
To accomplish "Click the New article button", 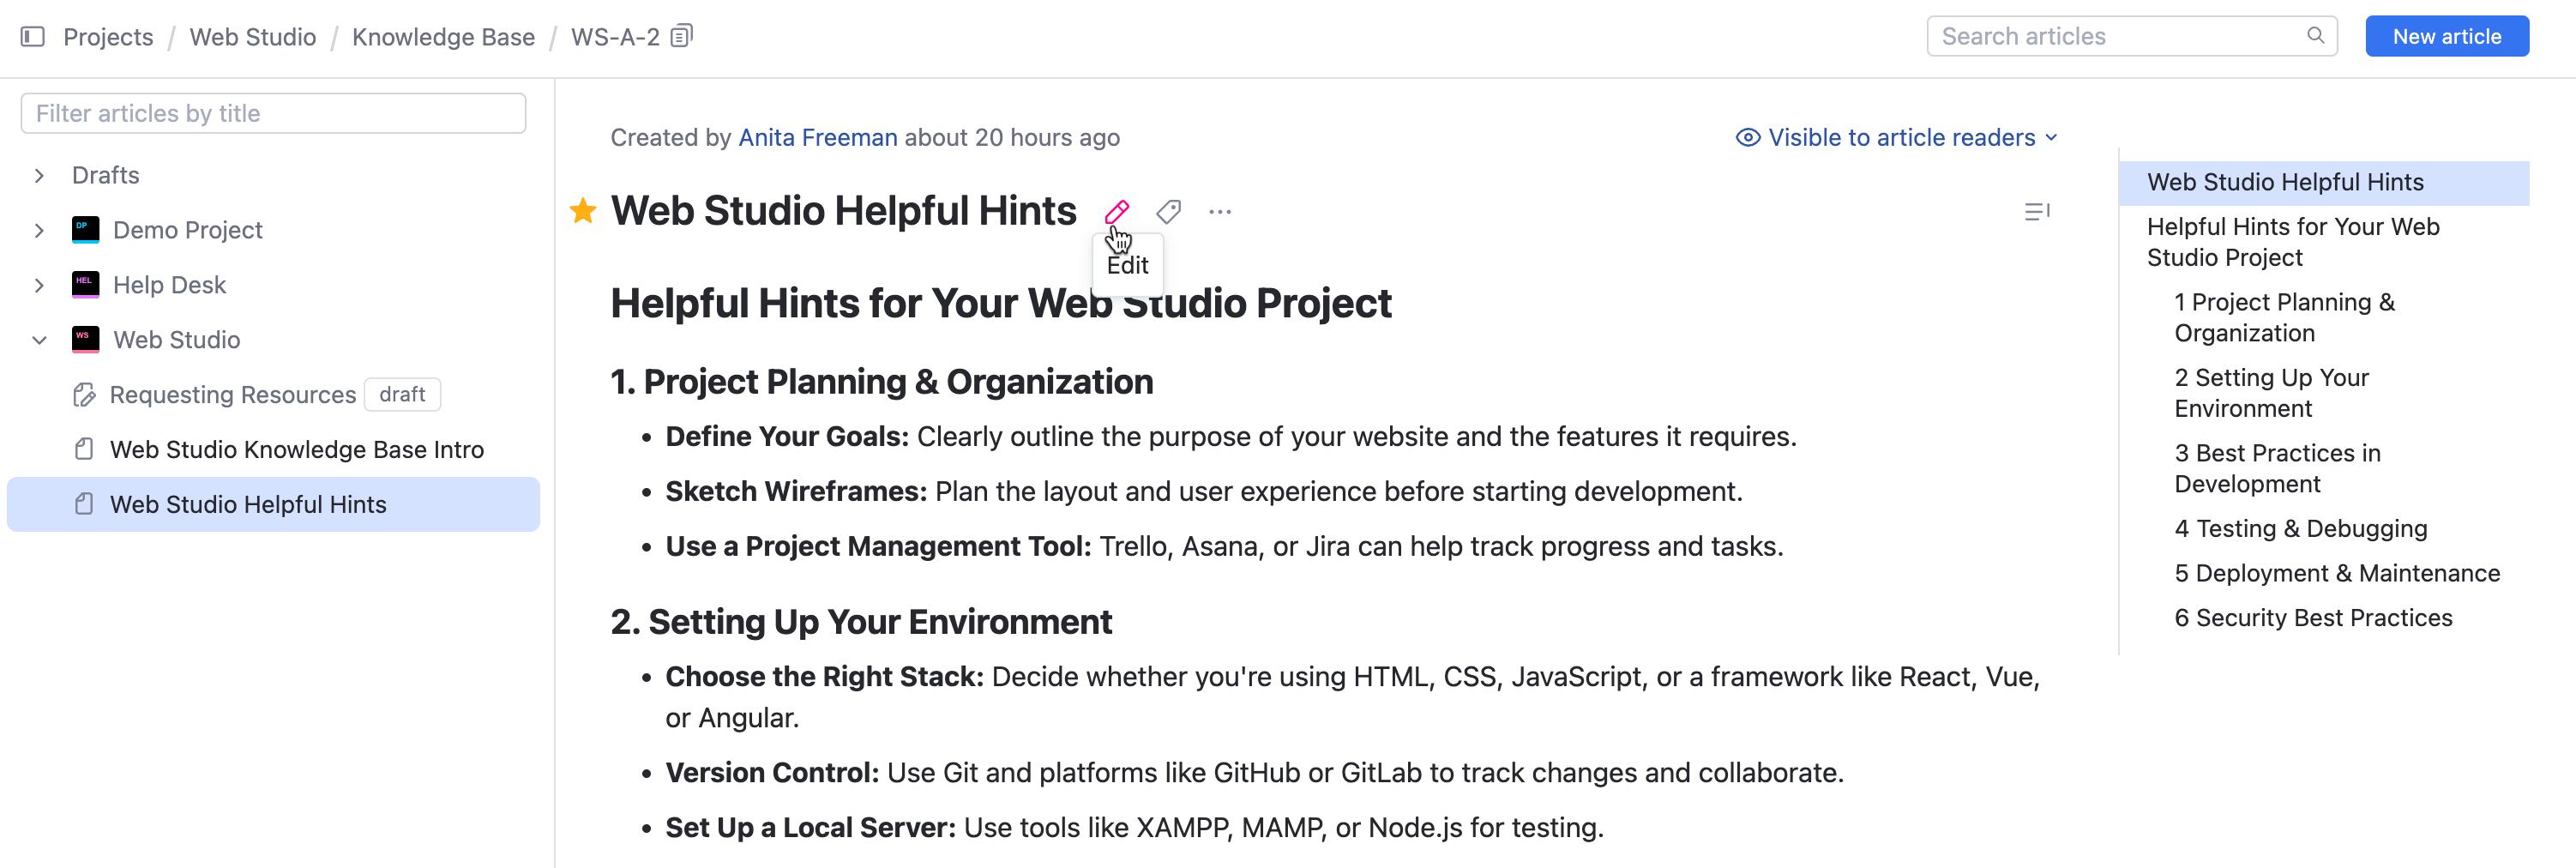I will pos(2446,37).
